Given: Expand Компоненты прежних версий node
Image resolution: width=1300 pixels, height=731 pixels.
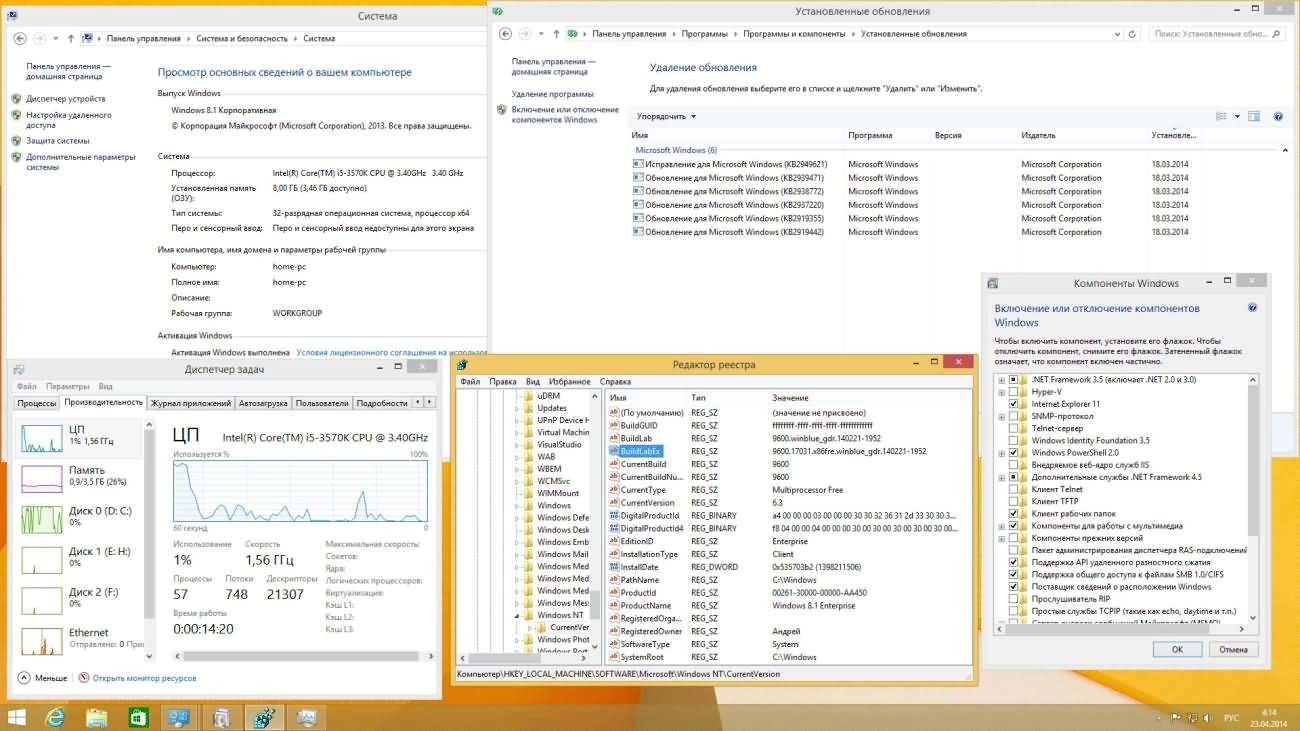Looking at the screenshot, I should [x=1001, y=538].
